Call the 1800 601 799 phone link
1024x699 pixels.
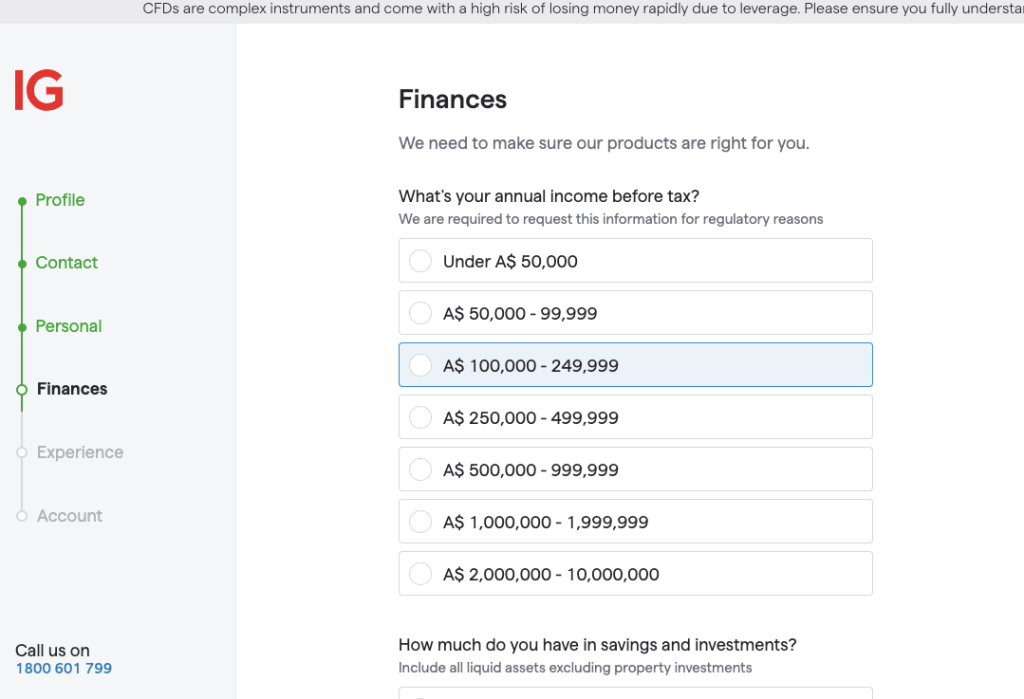(x=63, y=668)
